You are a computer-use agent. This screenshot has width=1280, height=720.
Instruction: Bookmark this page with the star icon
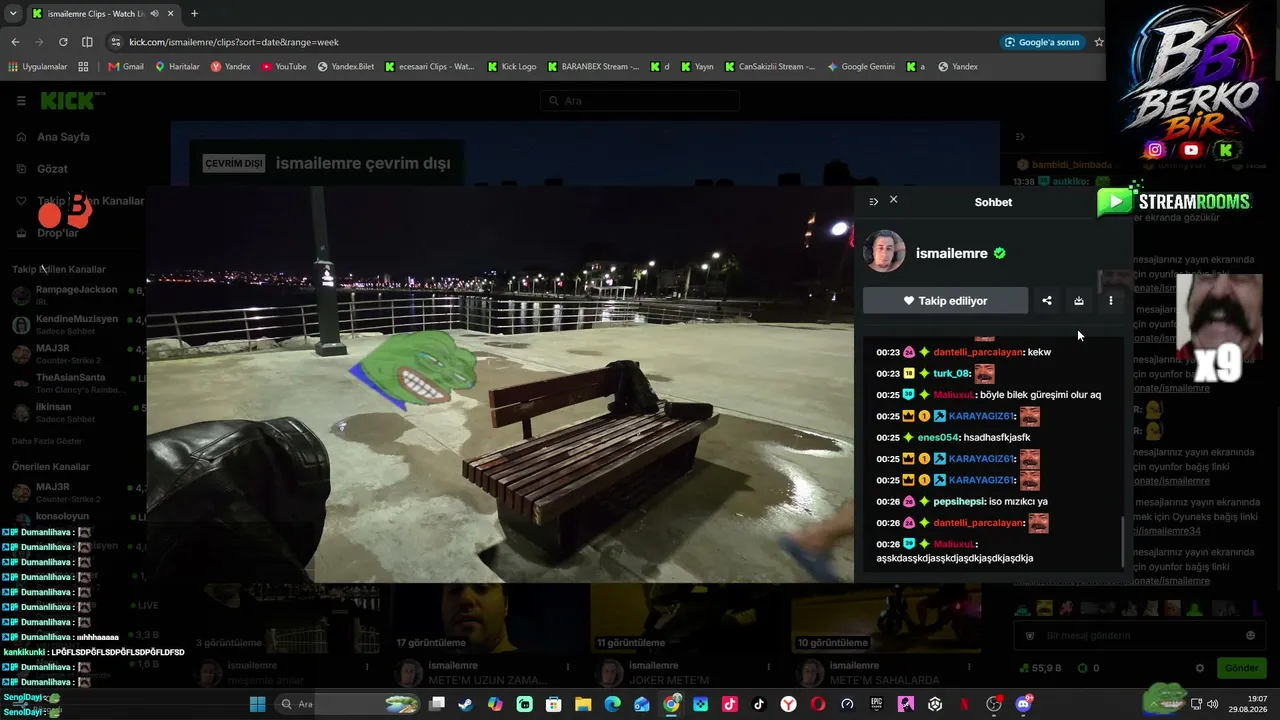click(x=1099, y=42)
